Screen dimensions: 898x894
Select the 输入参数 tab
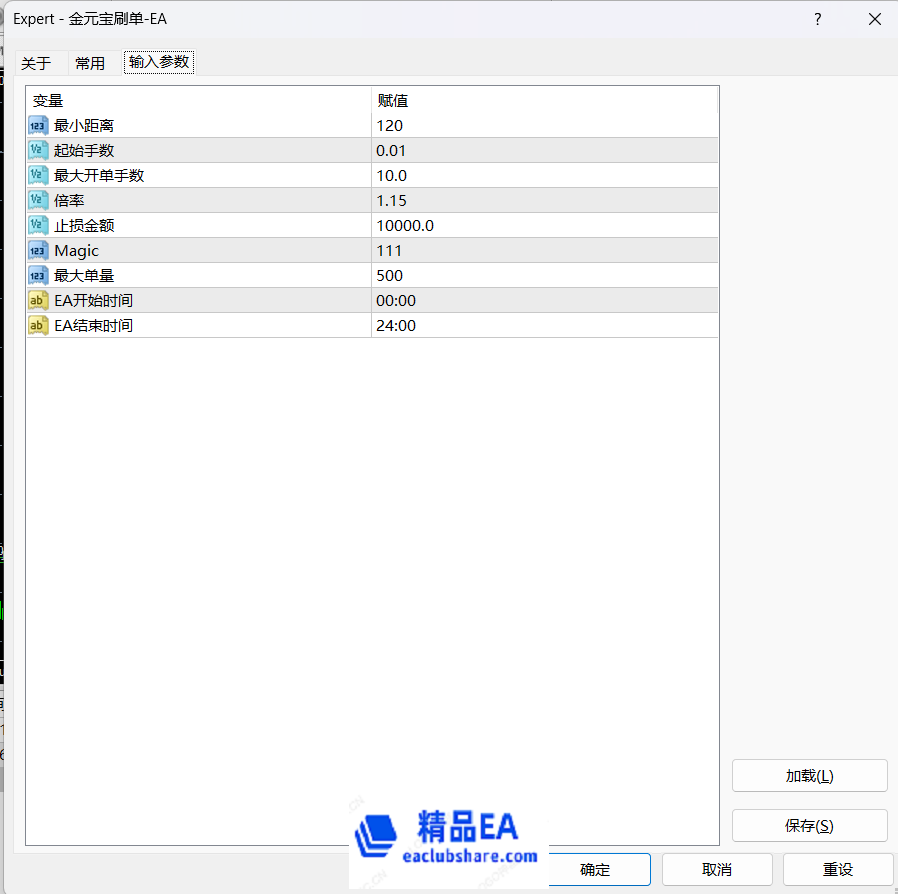(158, 61)
